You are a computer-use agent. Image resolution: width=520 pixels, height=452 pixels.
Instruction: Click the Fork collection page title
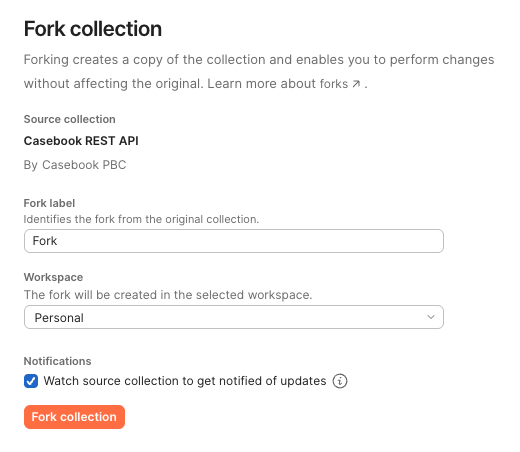click(x=93, y=29)
